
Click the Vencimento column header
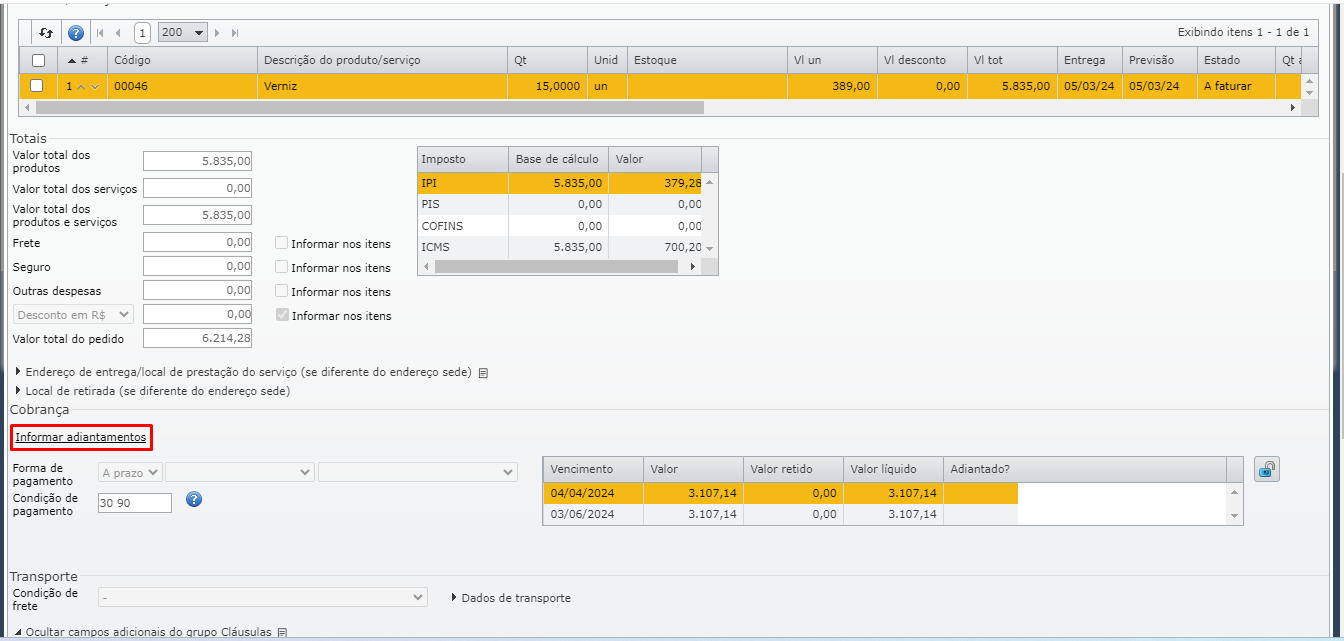point(581,469)
